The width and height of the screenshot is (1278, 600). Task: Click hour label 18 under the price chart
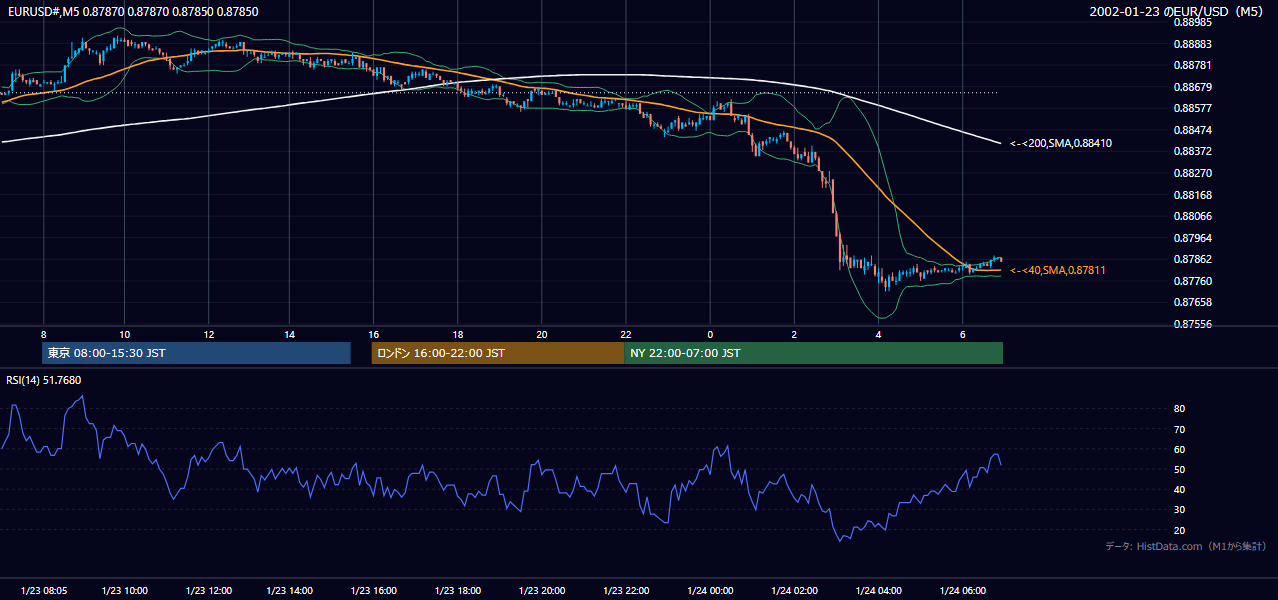coord(457,334)
